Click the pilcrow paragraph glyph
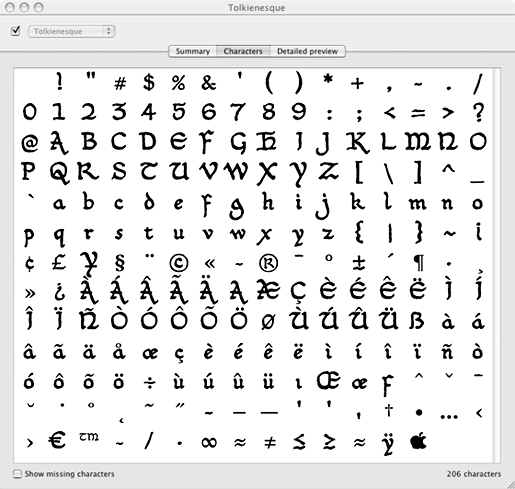 point(418,263)
